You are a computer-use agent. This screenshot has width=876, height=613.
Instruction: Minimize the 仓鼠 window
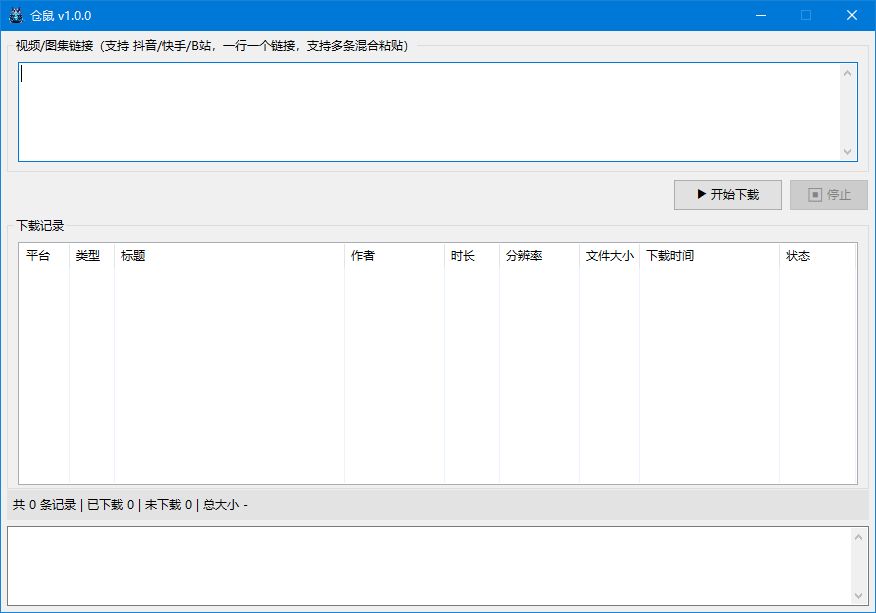click(x=760, y=15)
